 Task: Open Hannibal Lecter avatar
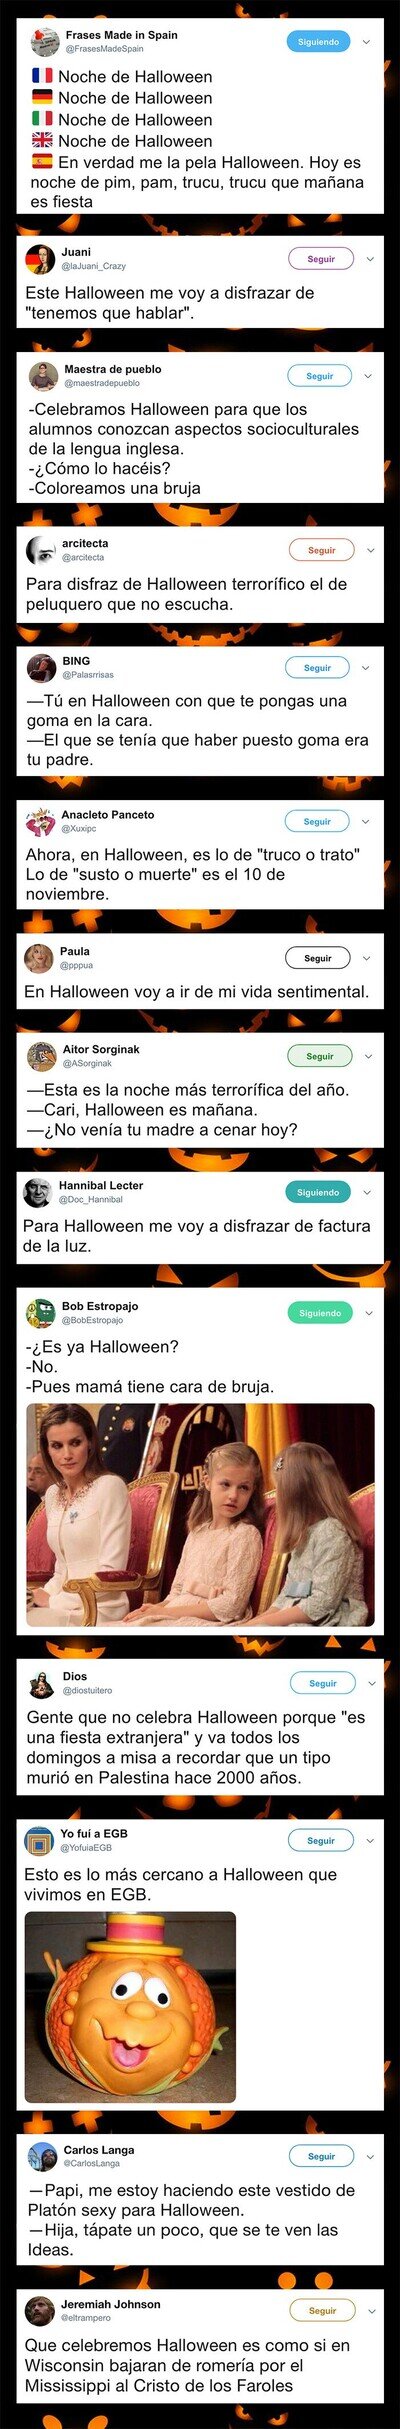coord(38,1192)
